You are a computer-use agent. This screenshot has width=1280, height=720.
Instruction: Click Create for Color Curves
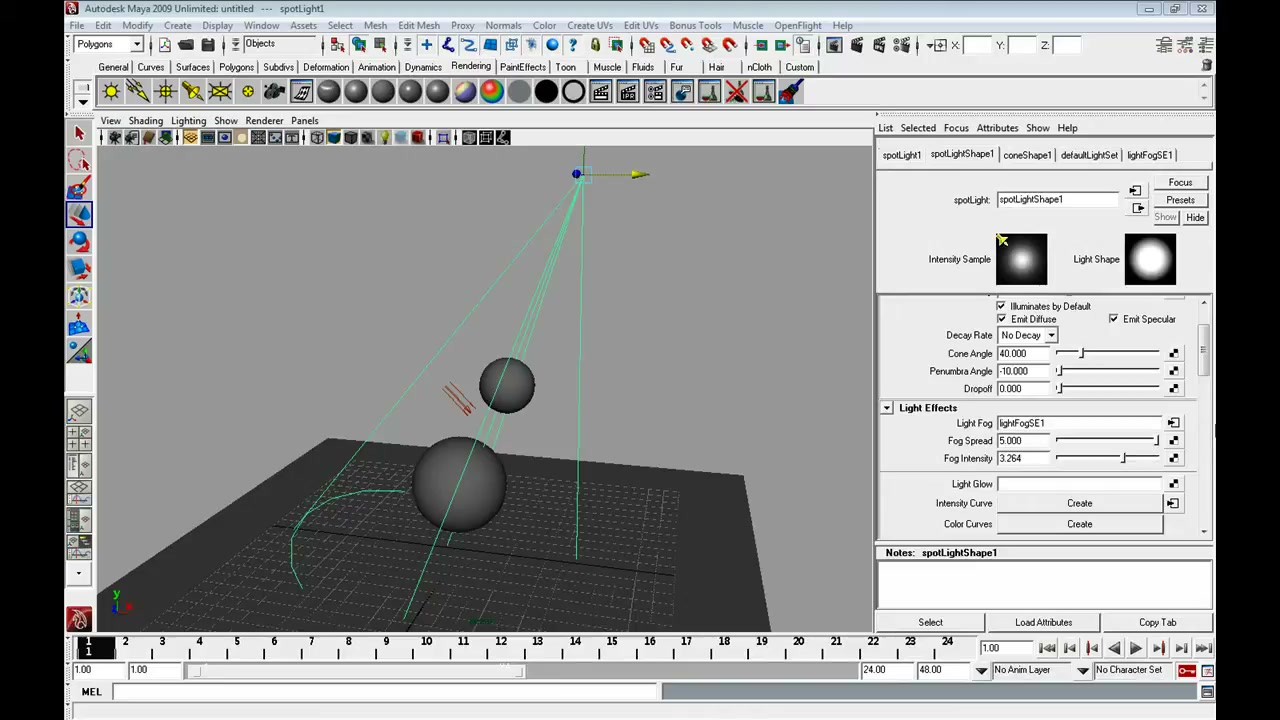tap(1079, 524)
